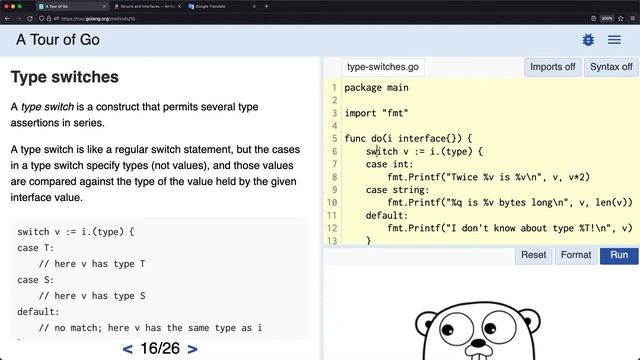Viewport: 640px width, 360px height.
Task: Click the Printf 'Twice %v is %v' line
Action: [489, 177]
